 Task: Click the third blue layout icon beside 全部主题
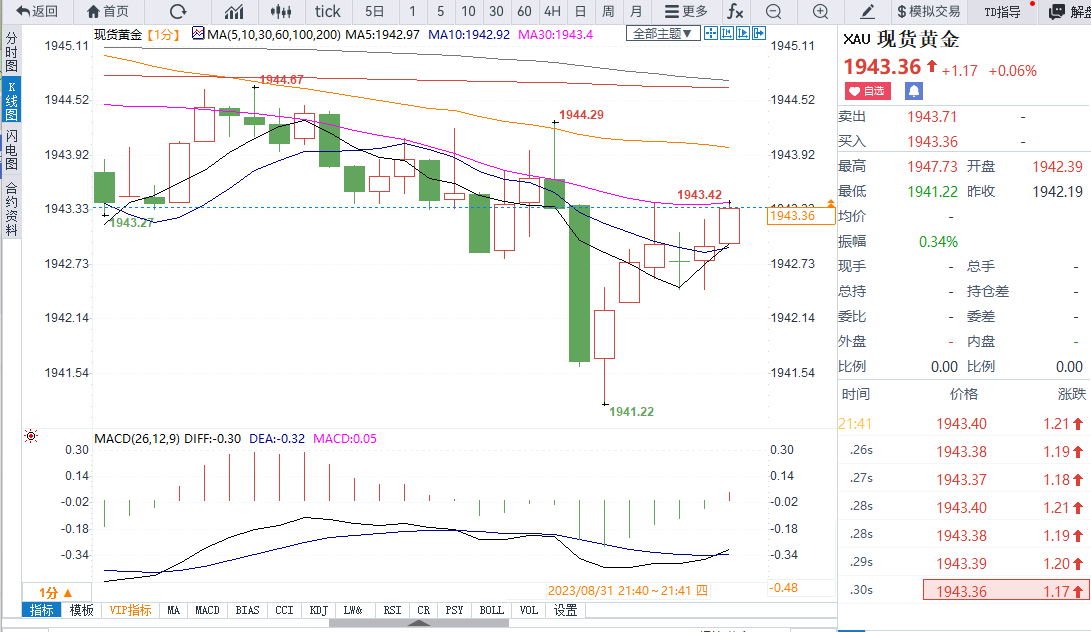pyautogui.click(x=742, y=33)
